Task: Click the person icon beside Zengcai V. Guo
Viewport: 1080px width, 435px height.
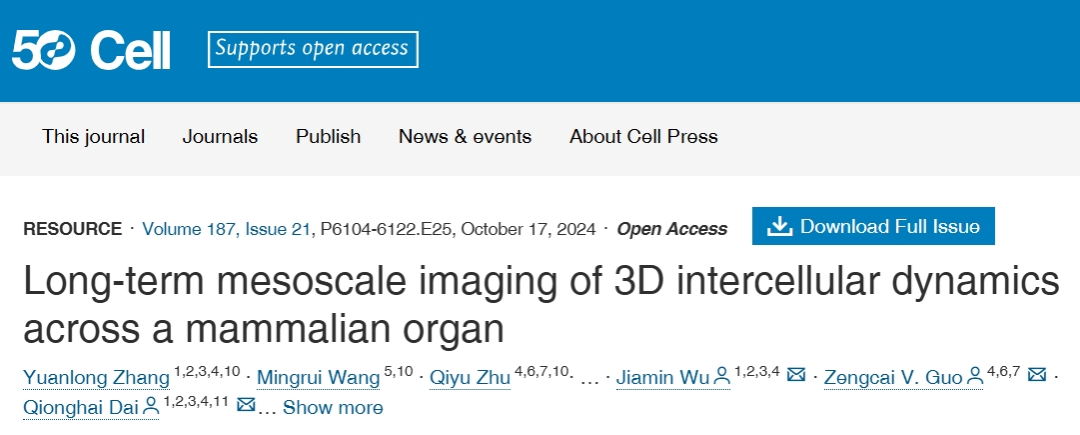Action: [978, 377]
